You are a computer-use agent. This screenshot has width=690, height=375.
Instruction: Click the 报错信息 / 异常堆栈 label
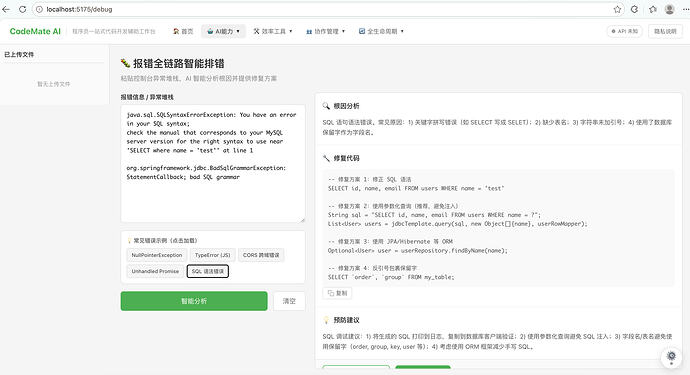(x=147, y=97)
